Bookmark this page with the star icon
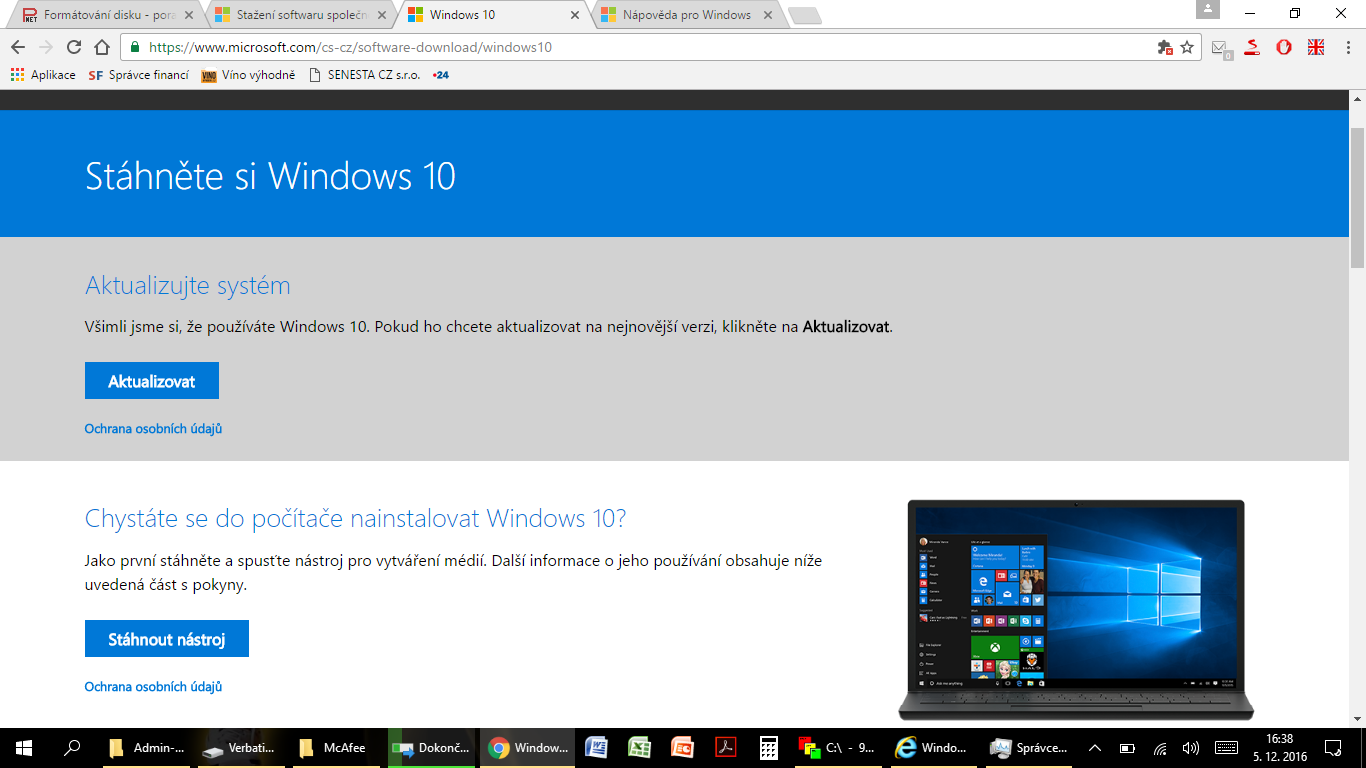 pos(1187,47)
